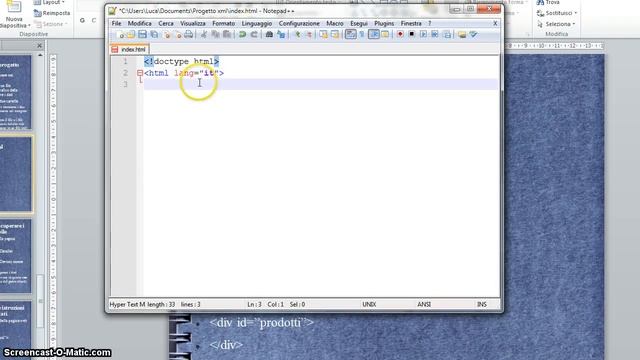Click the Copy icon in Notepad++ toolbar
The image size is (640, 360).
coord(215,35)
